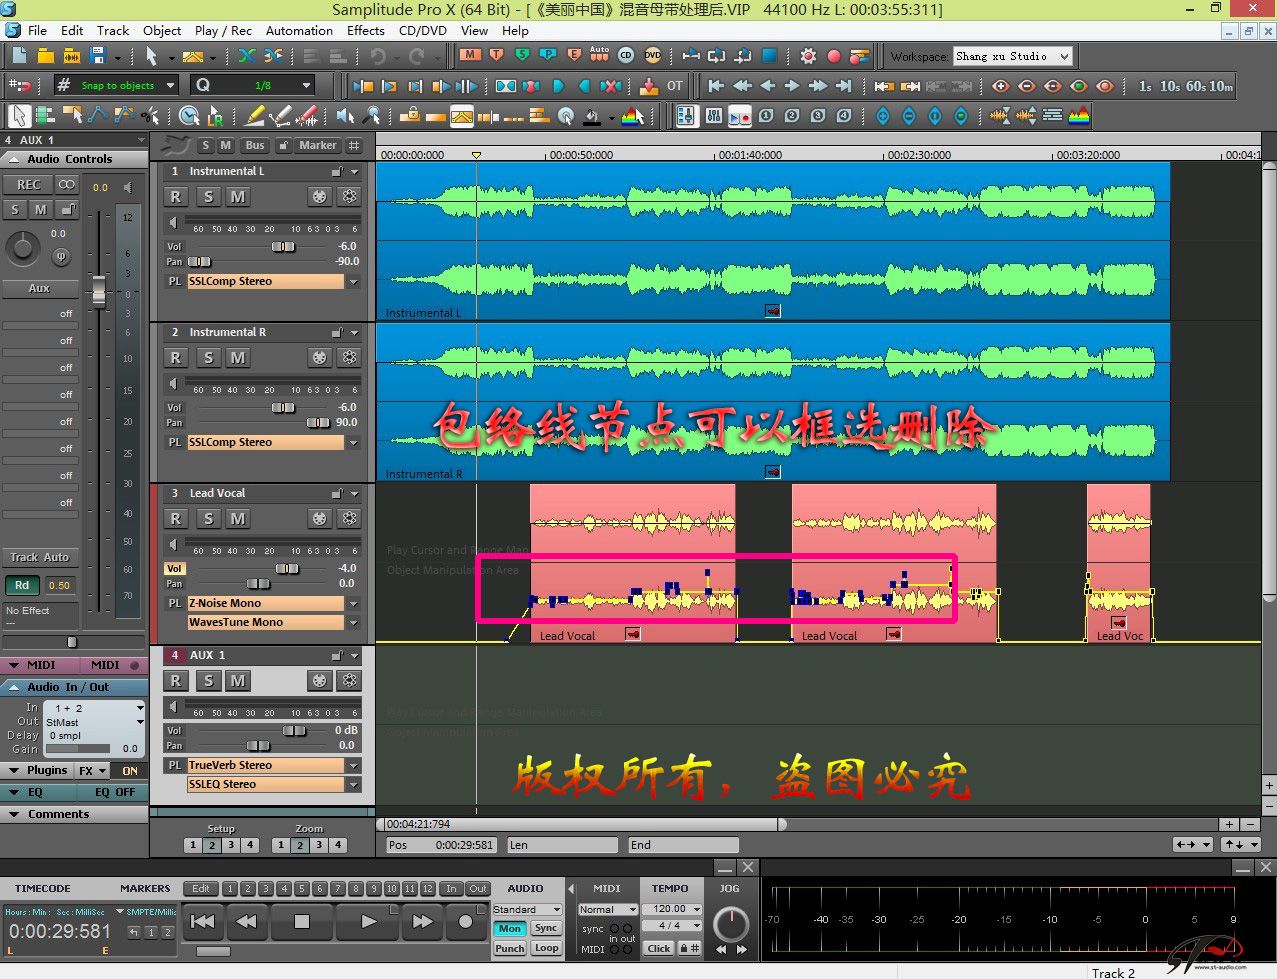Open system options via gear icon
This screenshot has height=979, width=1277.
pos(808,56)
